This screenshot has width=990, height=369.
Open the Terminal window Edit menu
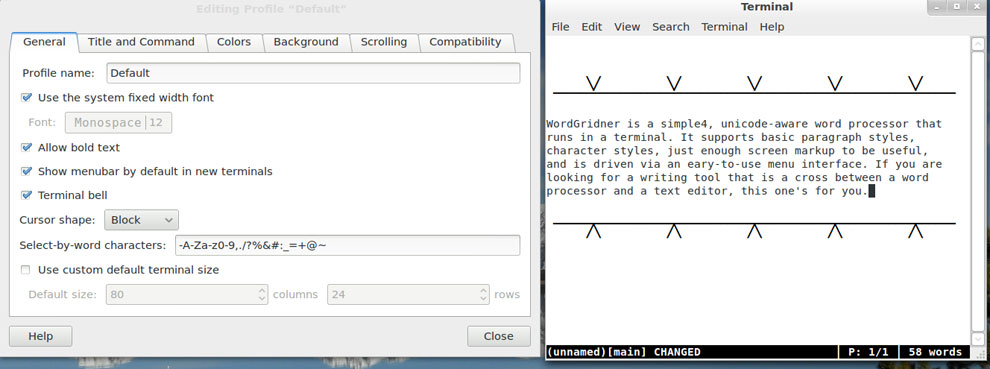point(592,27)
